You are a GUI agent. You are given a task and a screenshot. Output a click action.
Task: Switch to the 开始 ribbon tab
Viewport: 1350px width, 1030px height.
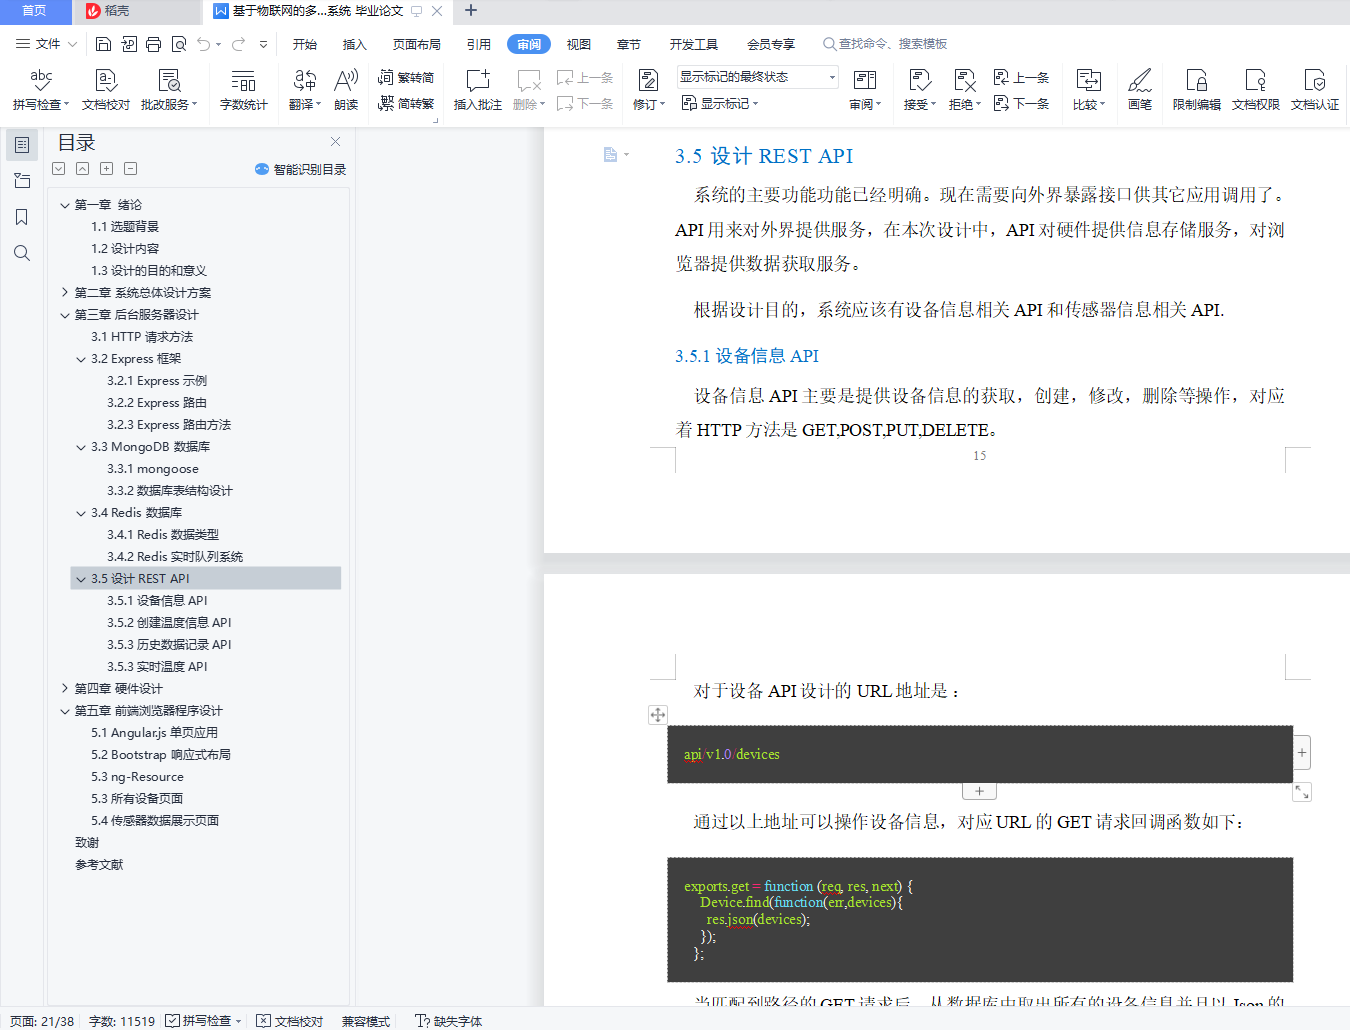[305, 44]
